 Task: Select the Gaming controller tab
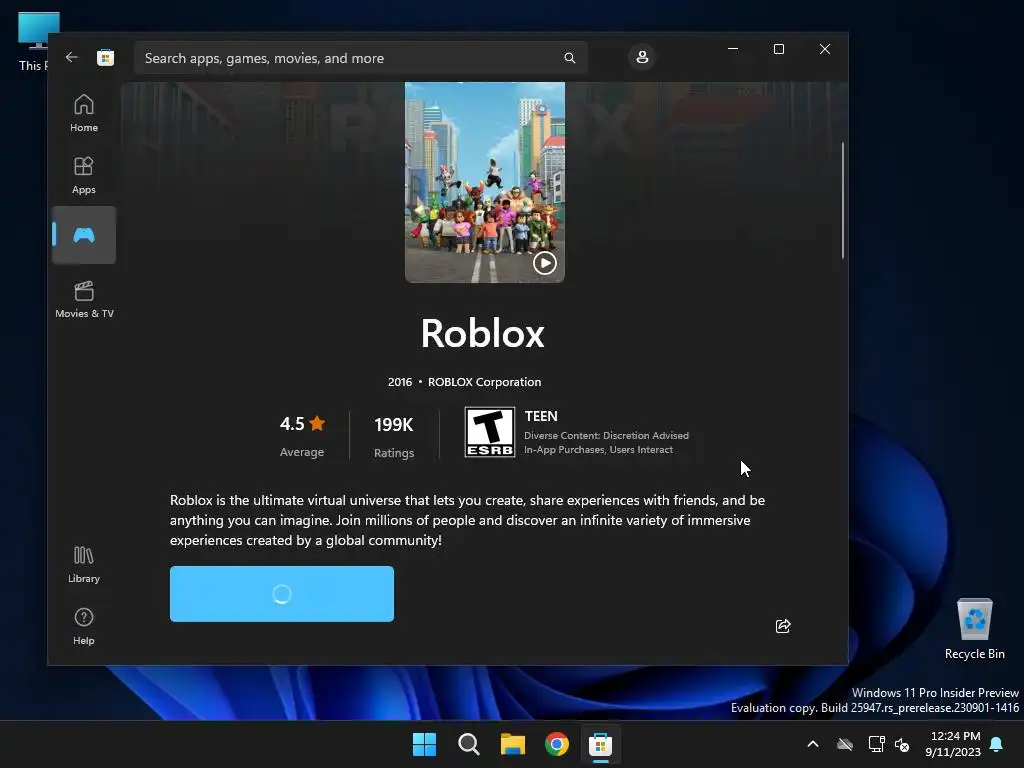pos(84,235)
